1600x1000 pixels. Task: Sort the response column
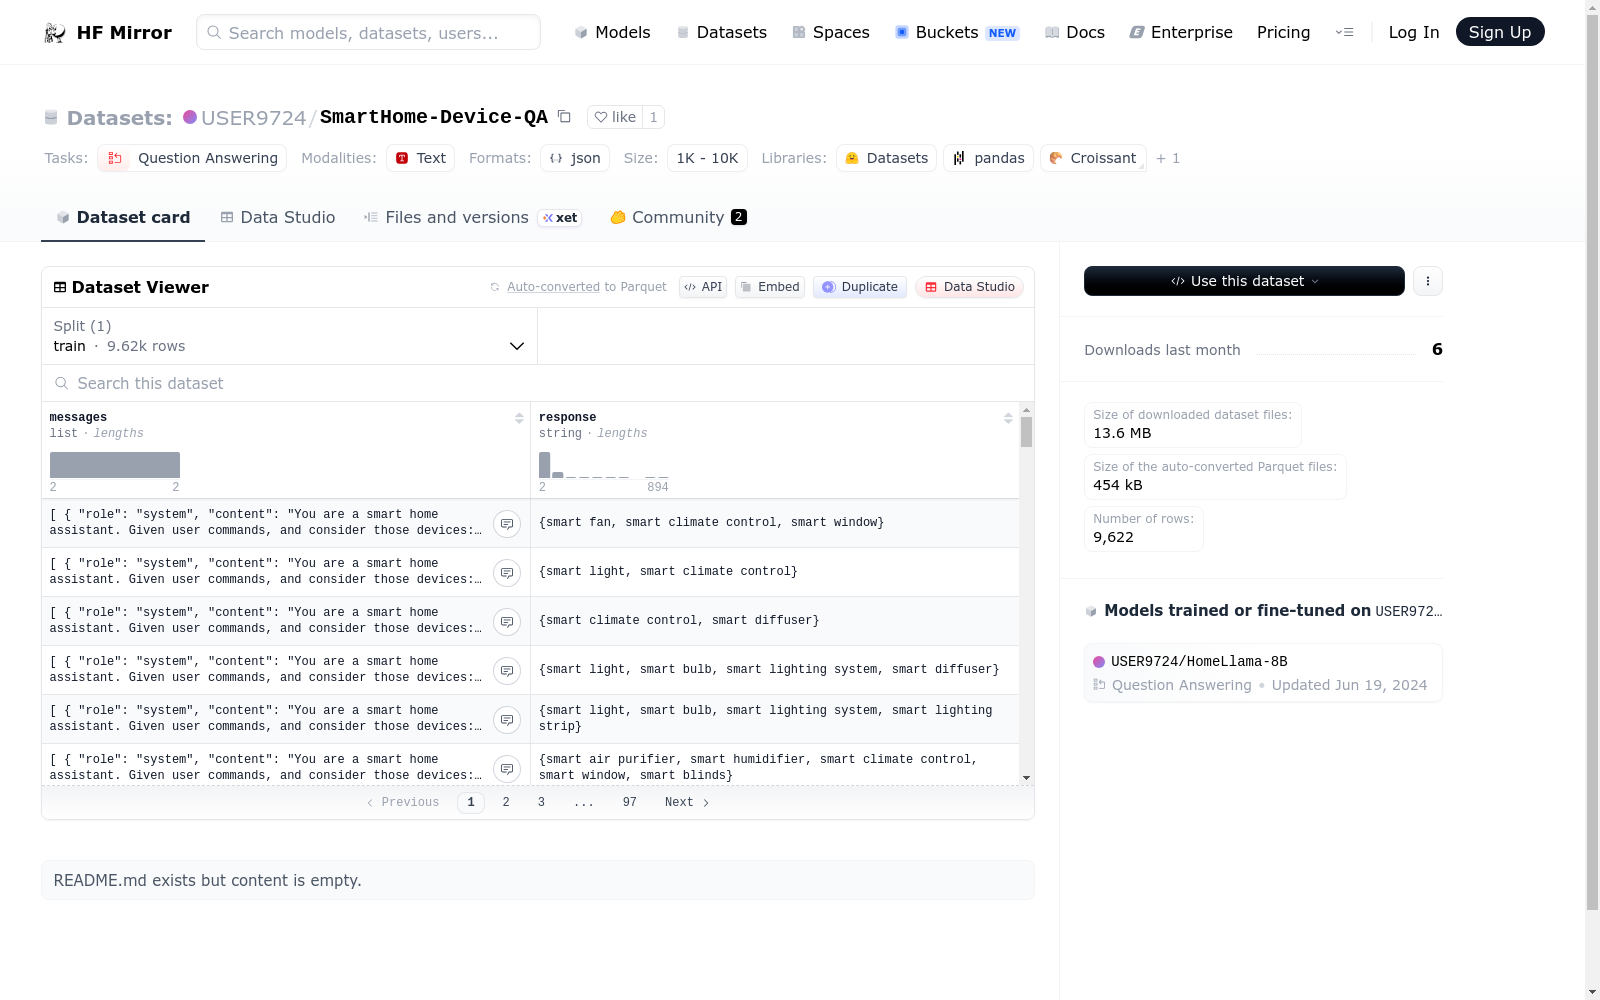pos(1008,418)
